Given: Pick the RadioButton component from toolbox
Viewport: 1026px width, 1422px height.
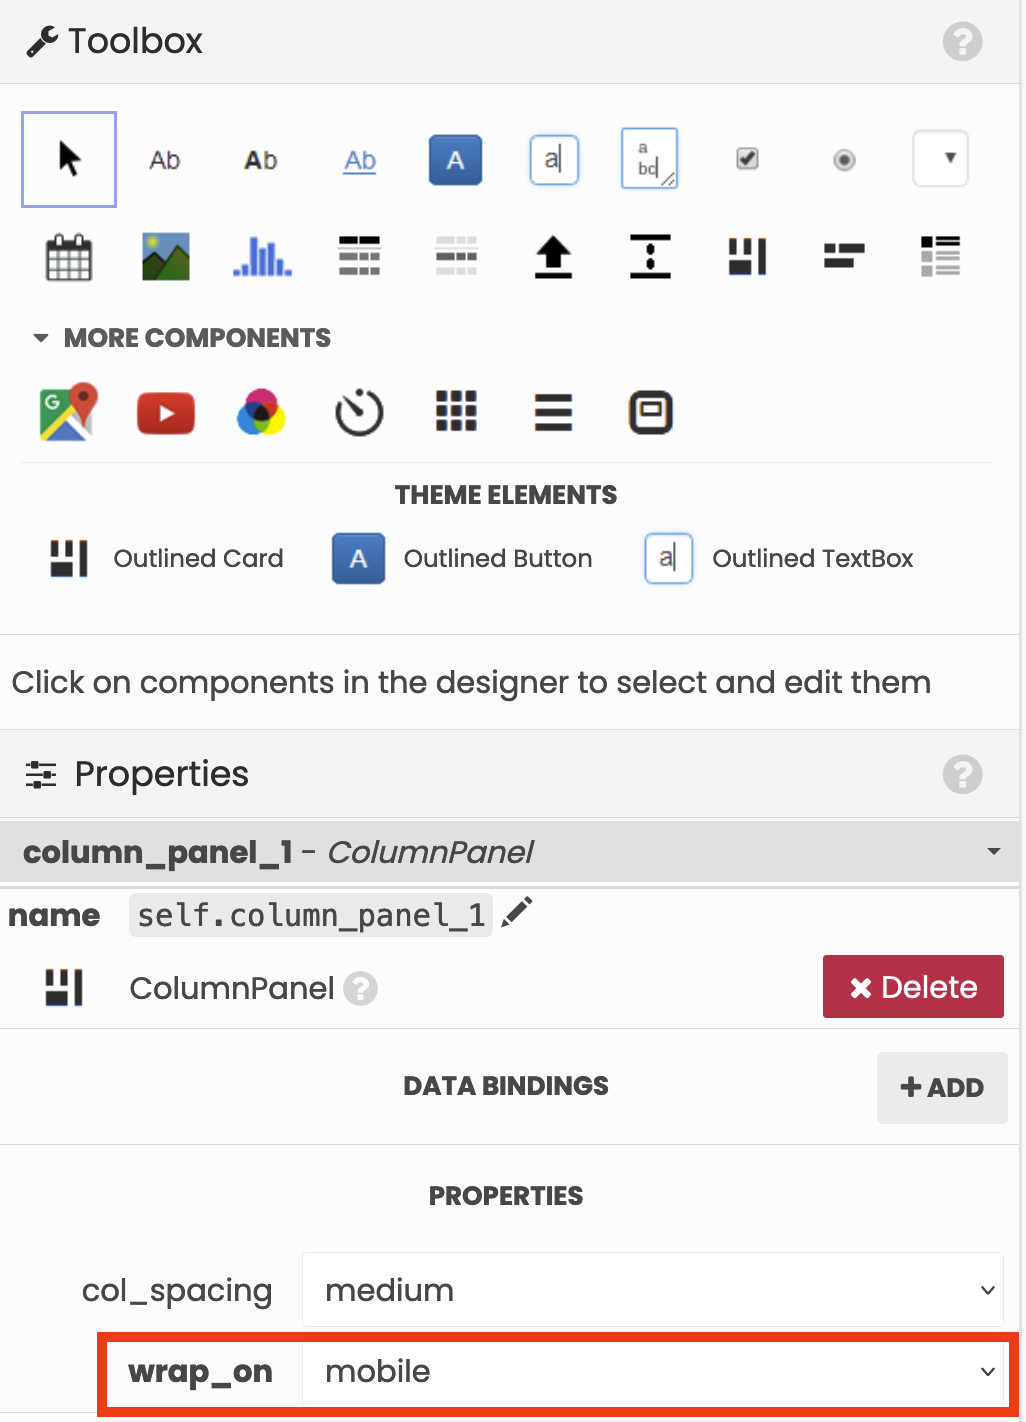Looking at the screenshot, I should 844,160.
